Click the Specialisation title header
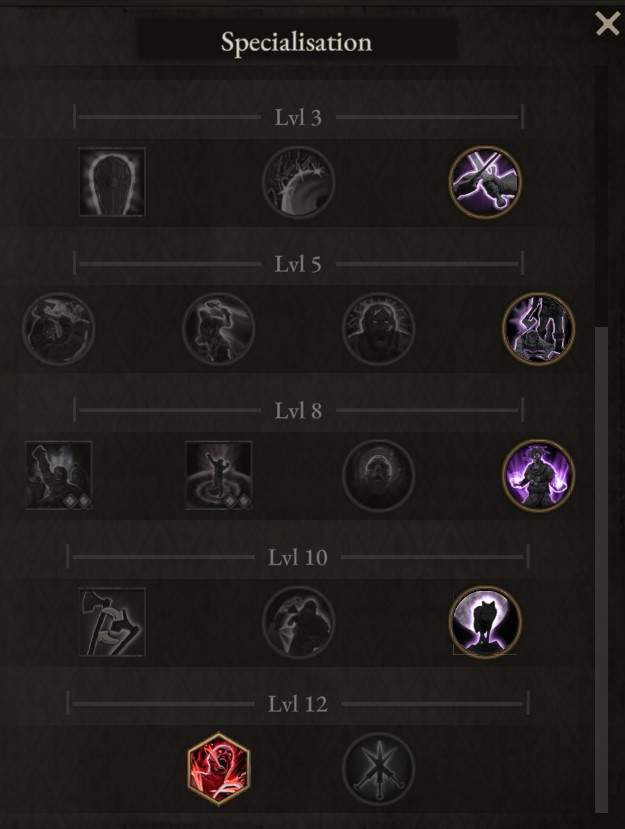625x829 pixels. click(297, 42)
